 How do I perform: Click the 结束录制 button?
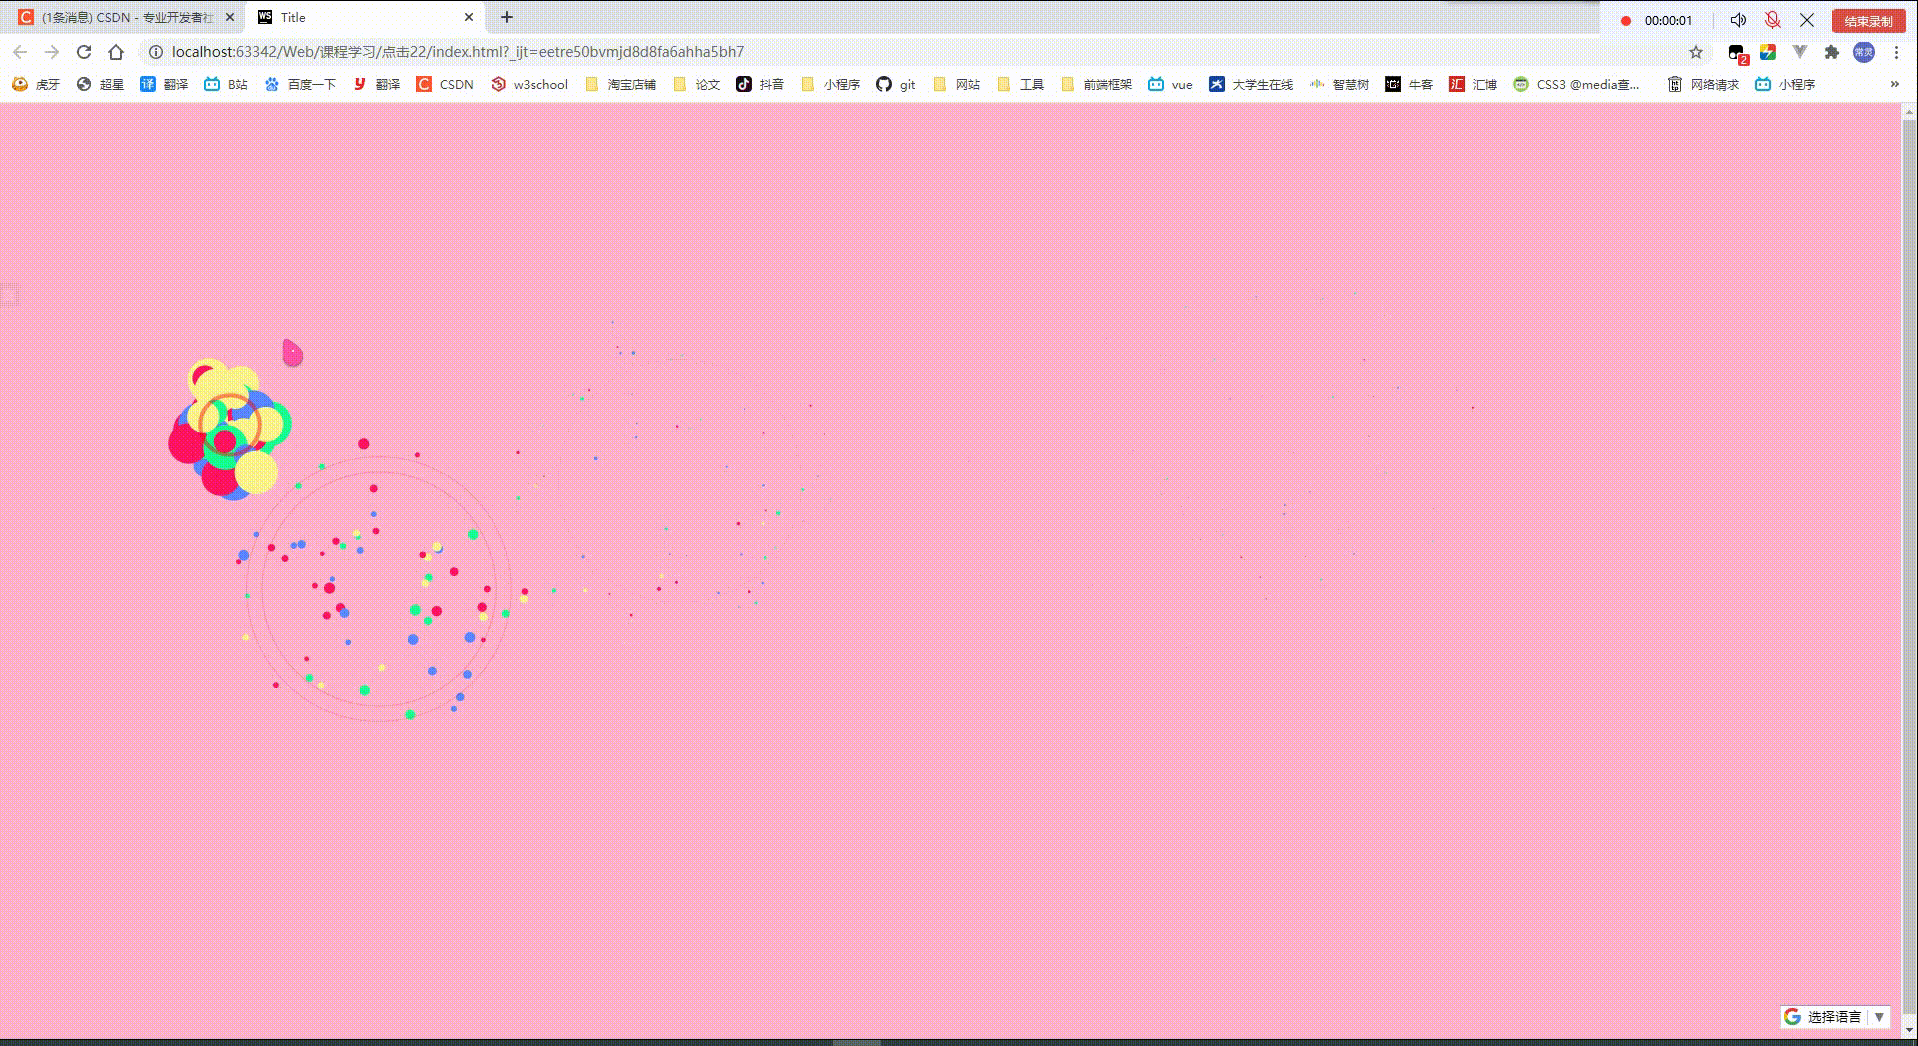click(1868, 20)
